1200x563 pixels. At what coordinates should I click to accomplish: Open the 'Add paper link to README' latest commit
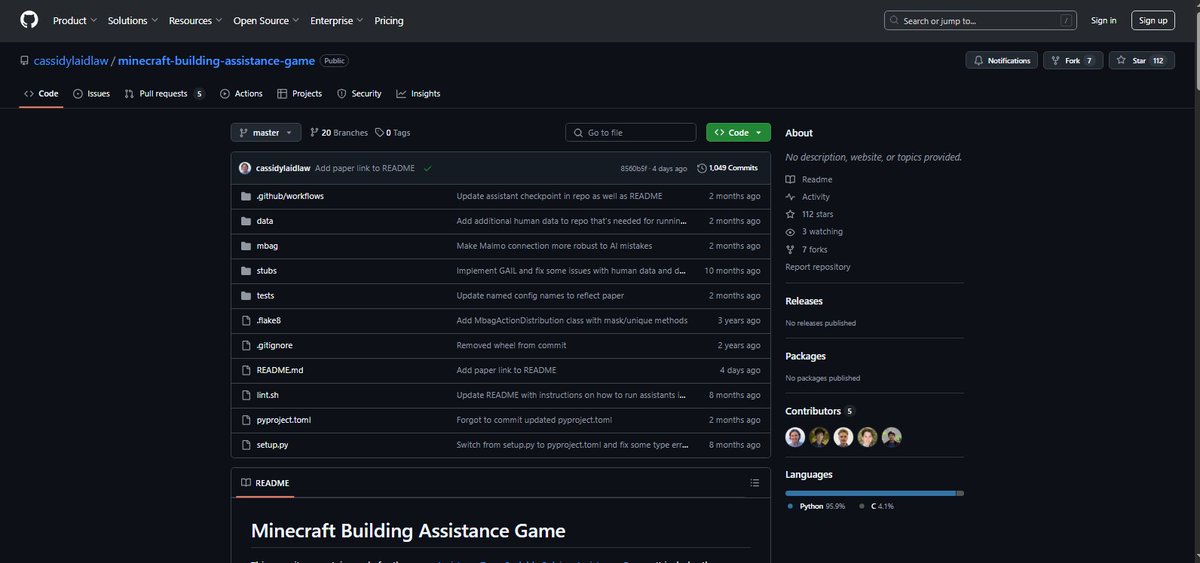click(365, 168)
